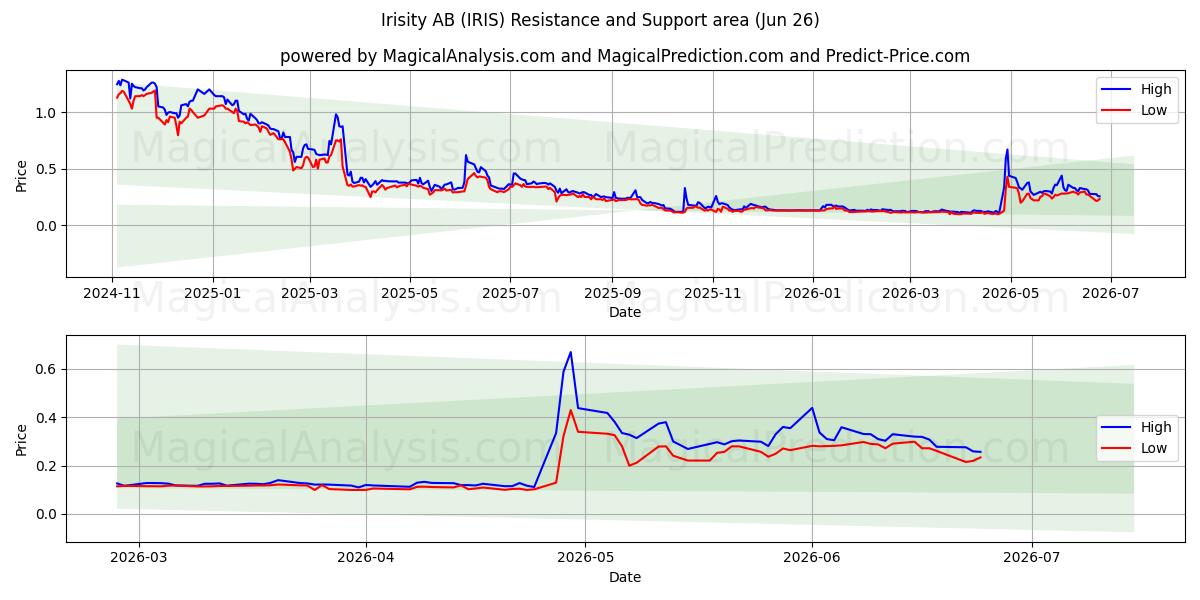The width and height of the screenshot is (1200, 600).
Task: Click the blue High peak near 0.67 in bottom chart
Action: click(571, 353)
